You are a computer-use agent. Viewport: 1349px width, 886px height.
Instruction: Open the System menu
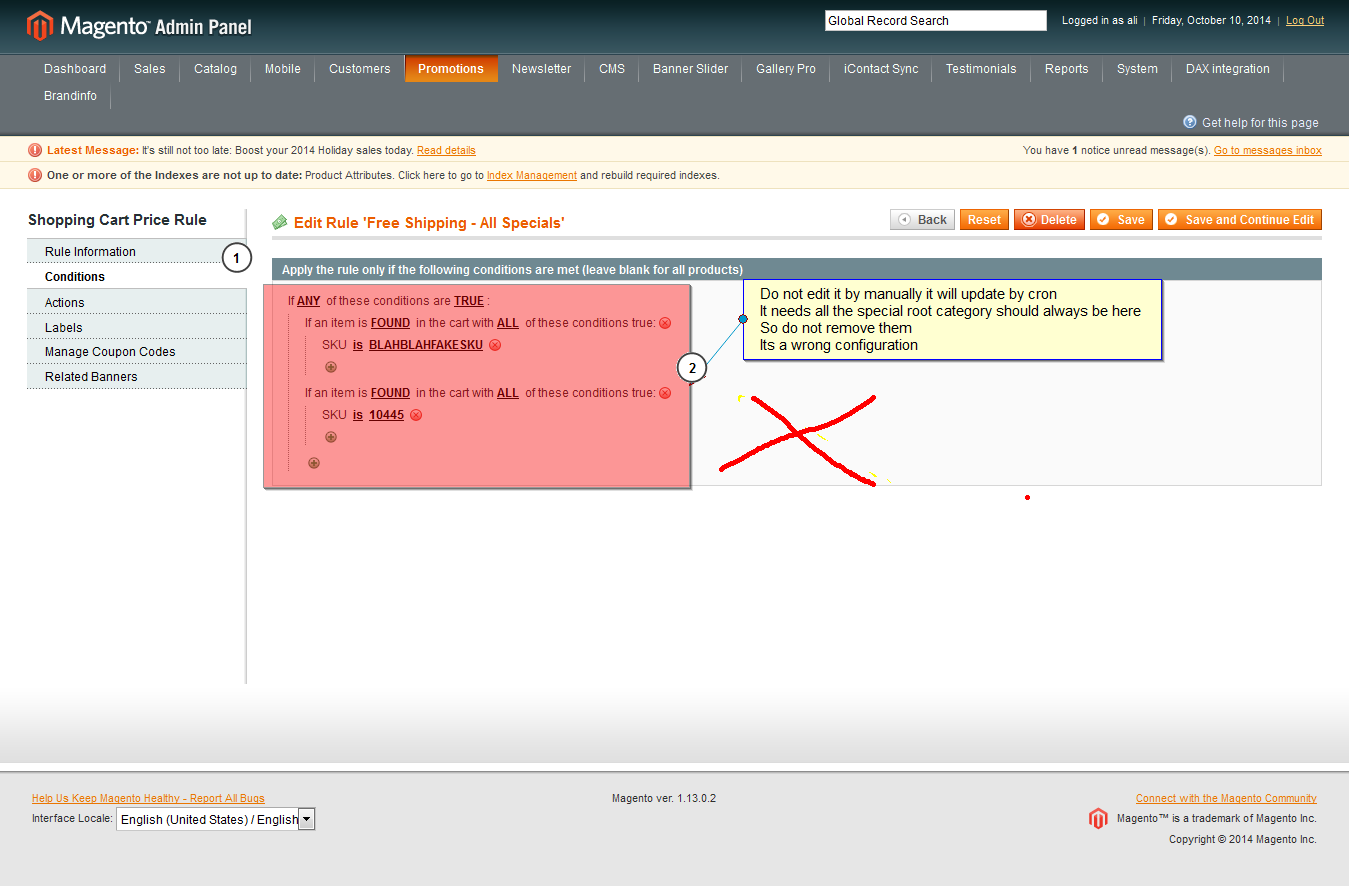coord(1138,69)
